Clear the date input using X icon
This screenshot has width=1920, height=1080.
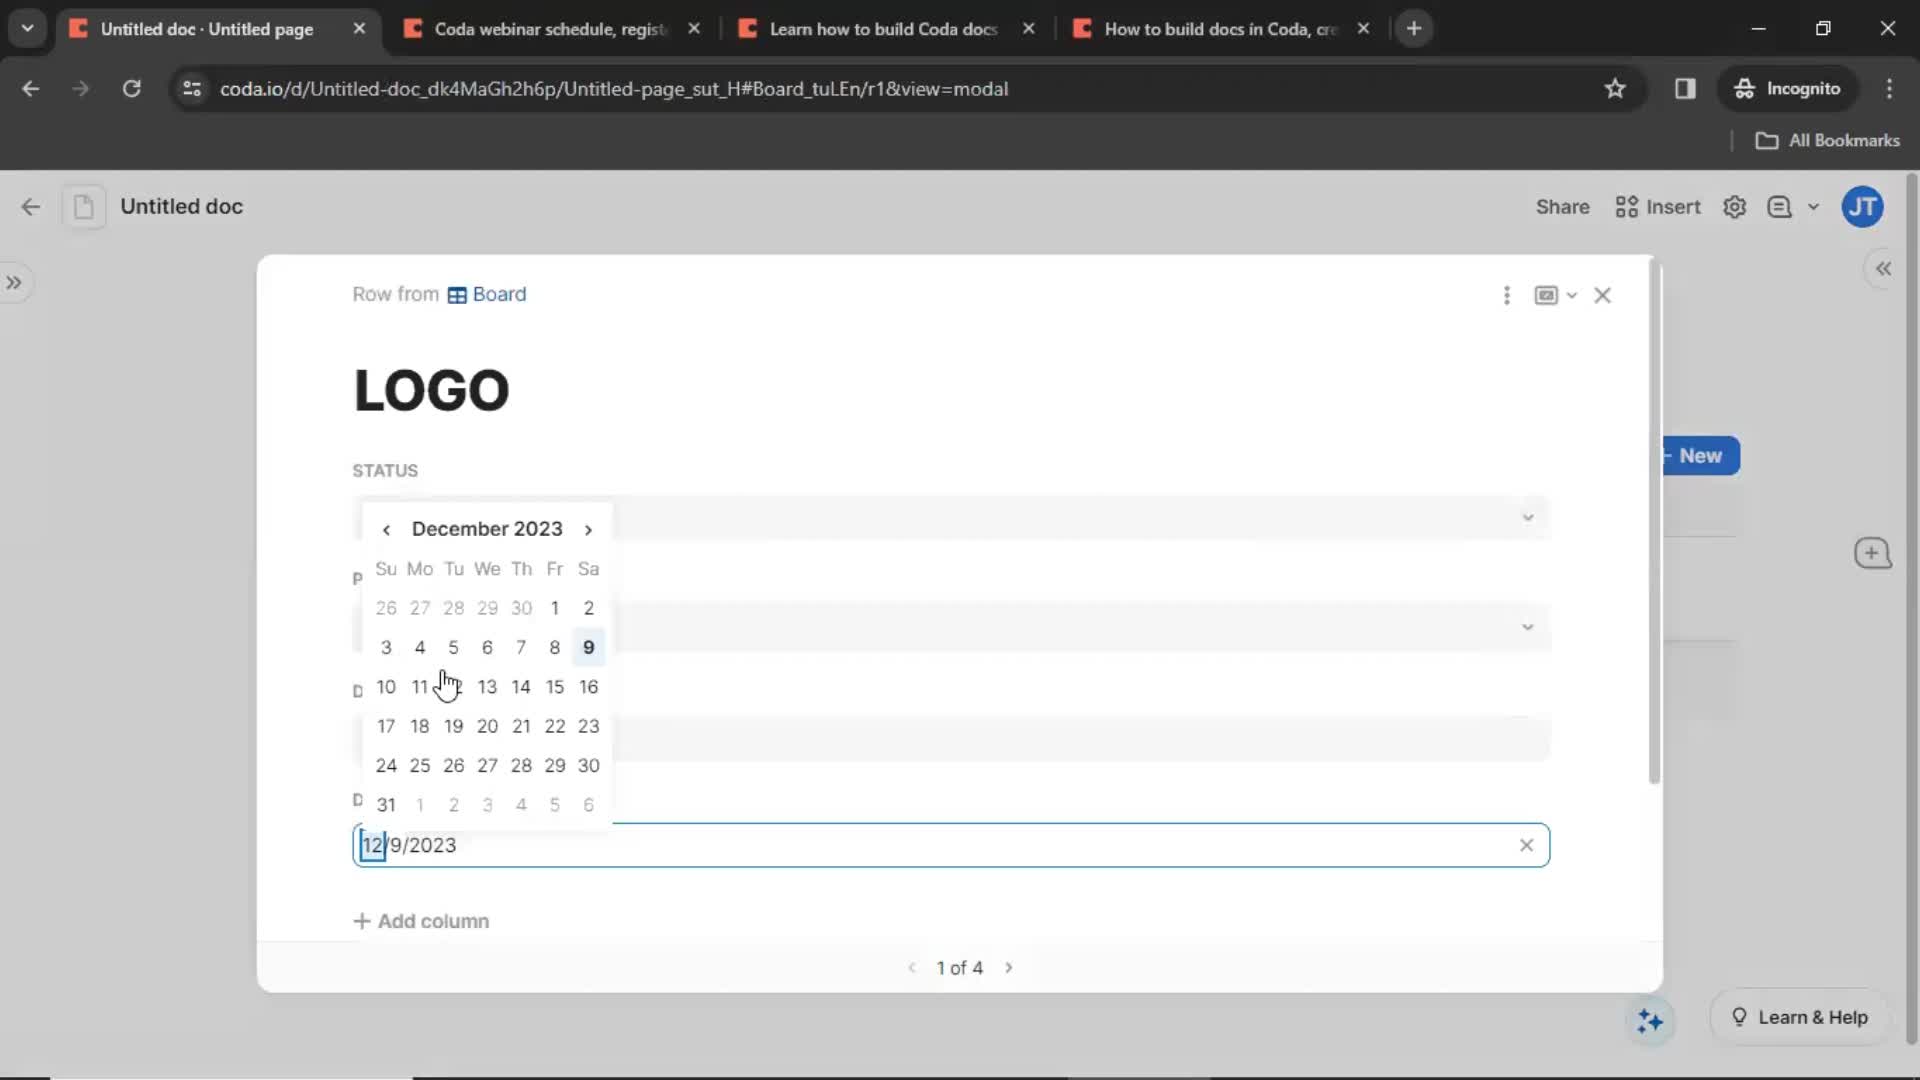1527,845
